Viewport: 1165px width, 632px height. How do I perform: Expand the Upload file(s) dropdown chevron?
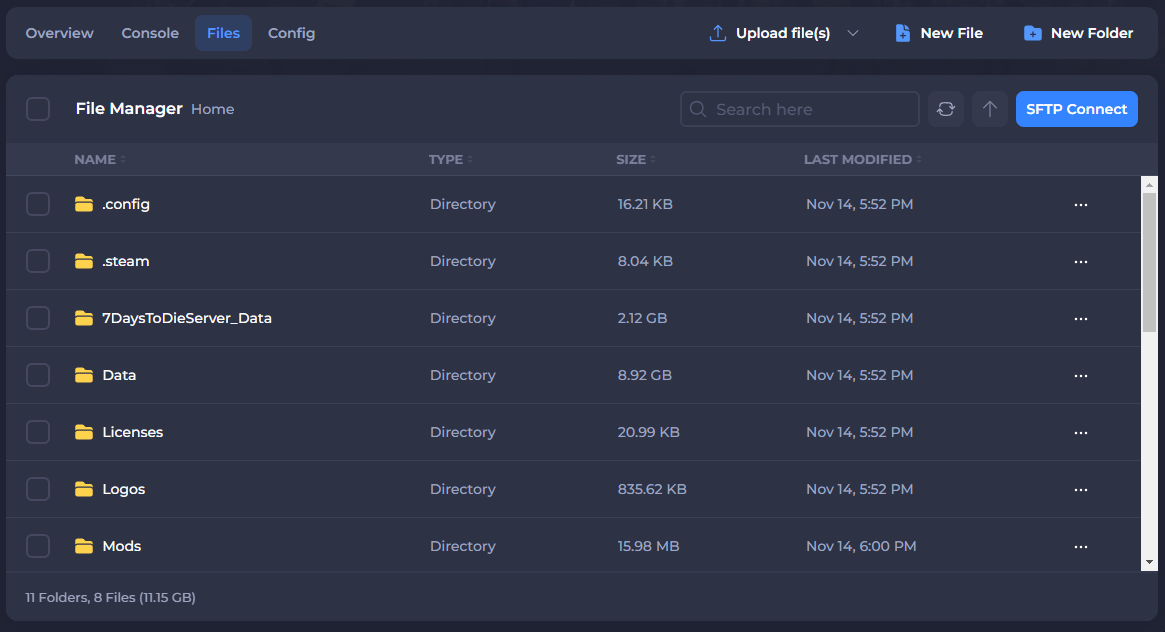click(853, 33)
